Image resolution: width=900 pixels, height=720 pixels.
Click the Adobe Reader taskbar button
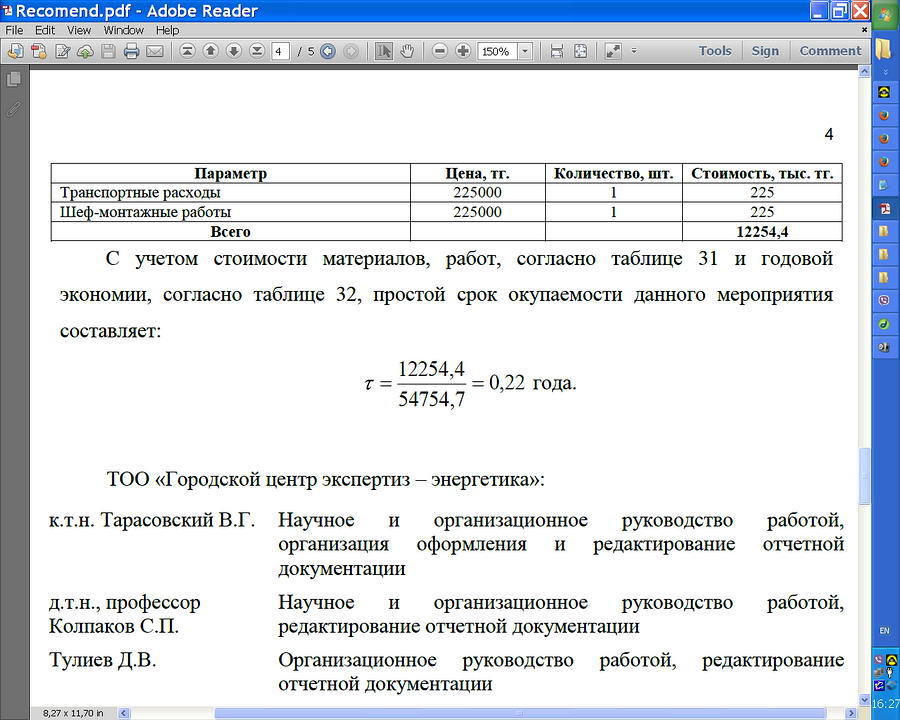pyautogui.click(x=885, y=208)
